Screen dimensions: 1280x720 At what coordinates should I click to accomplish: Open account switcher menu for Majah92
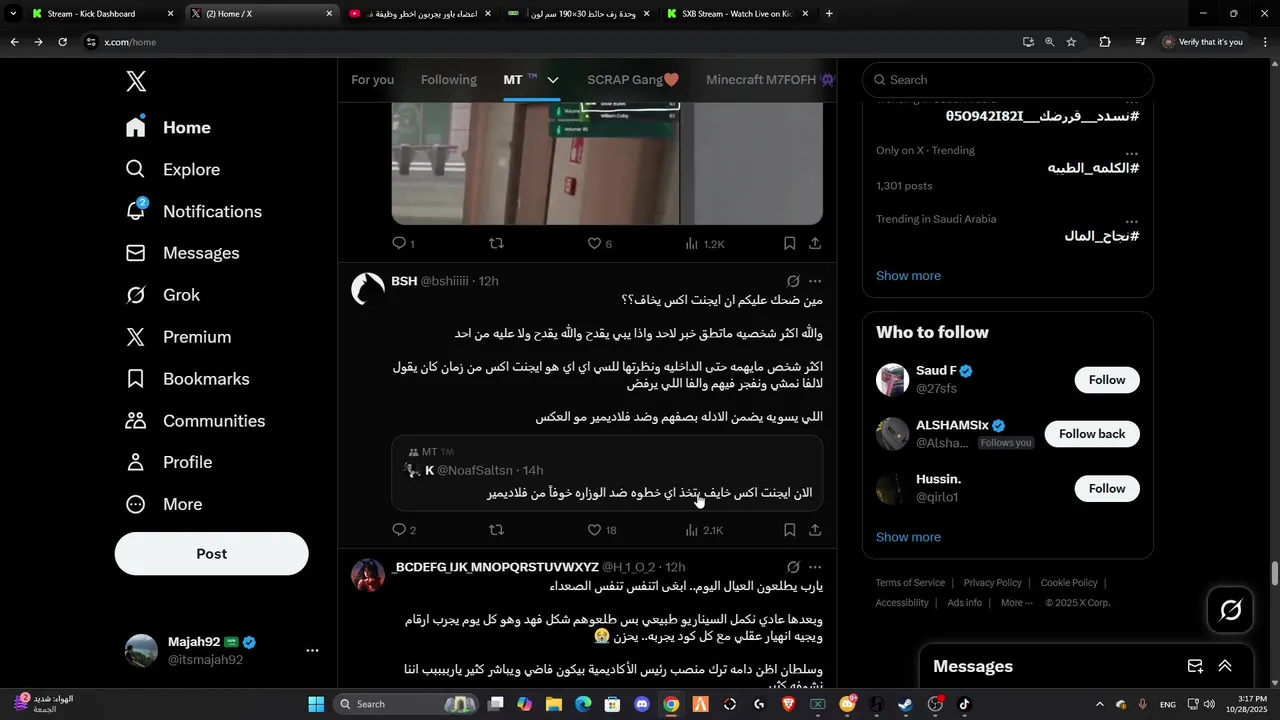pos(312,650)
